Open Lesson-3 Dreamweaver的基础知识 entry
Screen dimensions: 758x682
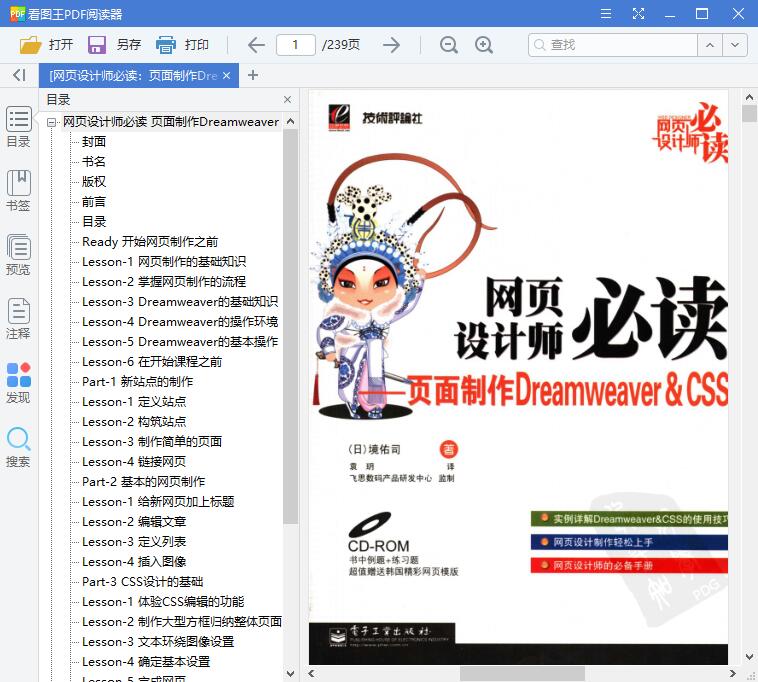pyautogui.click(x=180, y=302)
